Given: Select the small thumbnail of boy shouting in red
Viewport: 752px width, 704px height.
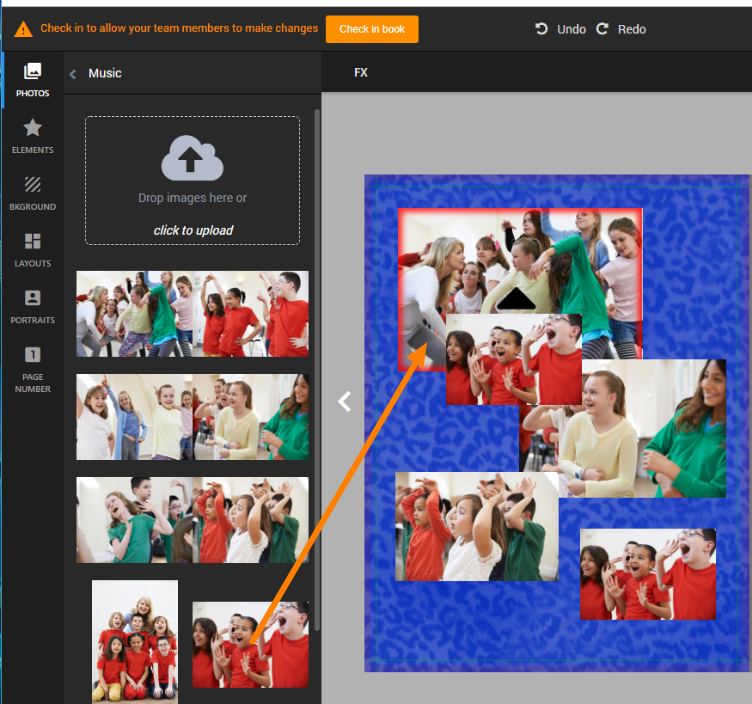Looking at the screenshot, I should 250,645.
